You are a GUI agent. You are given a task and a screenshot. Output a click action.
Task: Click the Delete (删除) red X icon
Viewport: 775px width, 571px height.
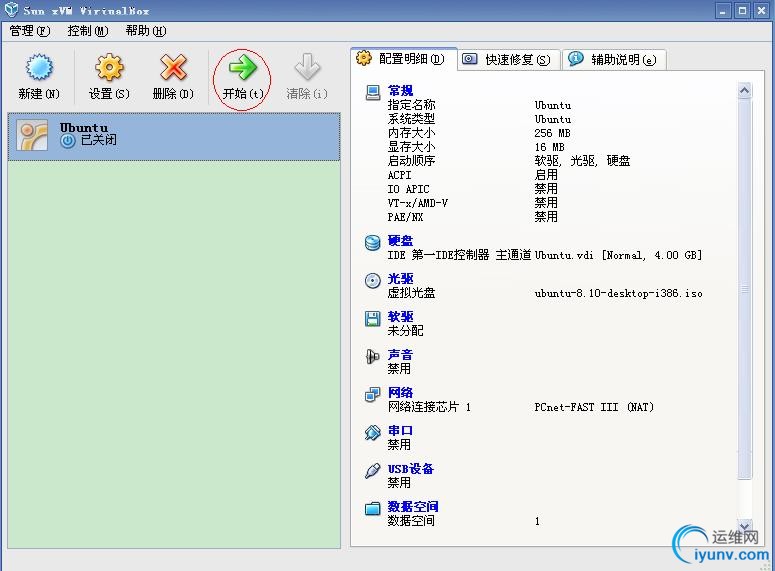(173, 67)
